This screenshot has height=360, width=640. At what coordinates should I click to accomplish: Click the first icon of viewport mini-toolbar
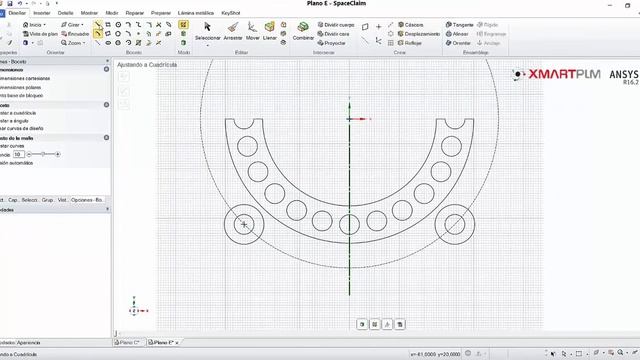362,324
